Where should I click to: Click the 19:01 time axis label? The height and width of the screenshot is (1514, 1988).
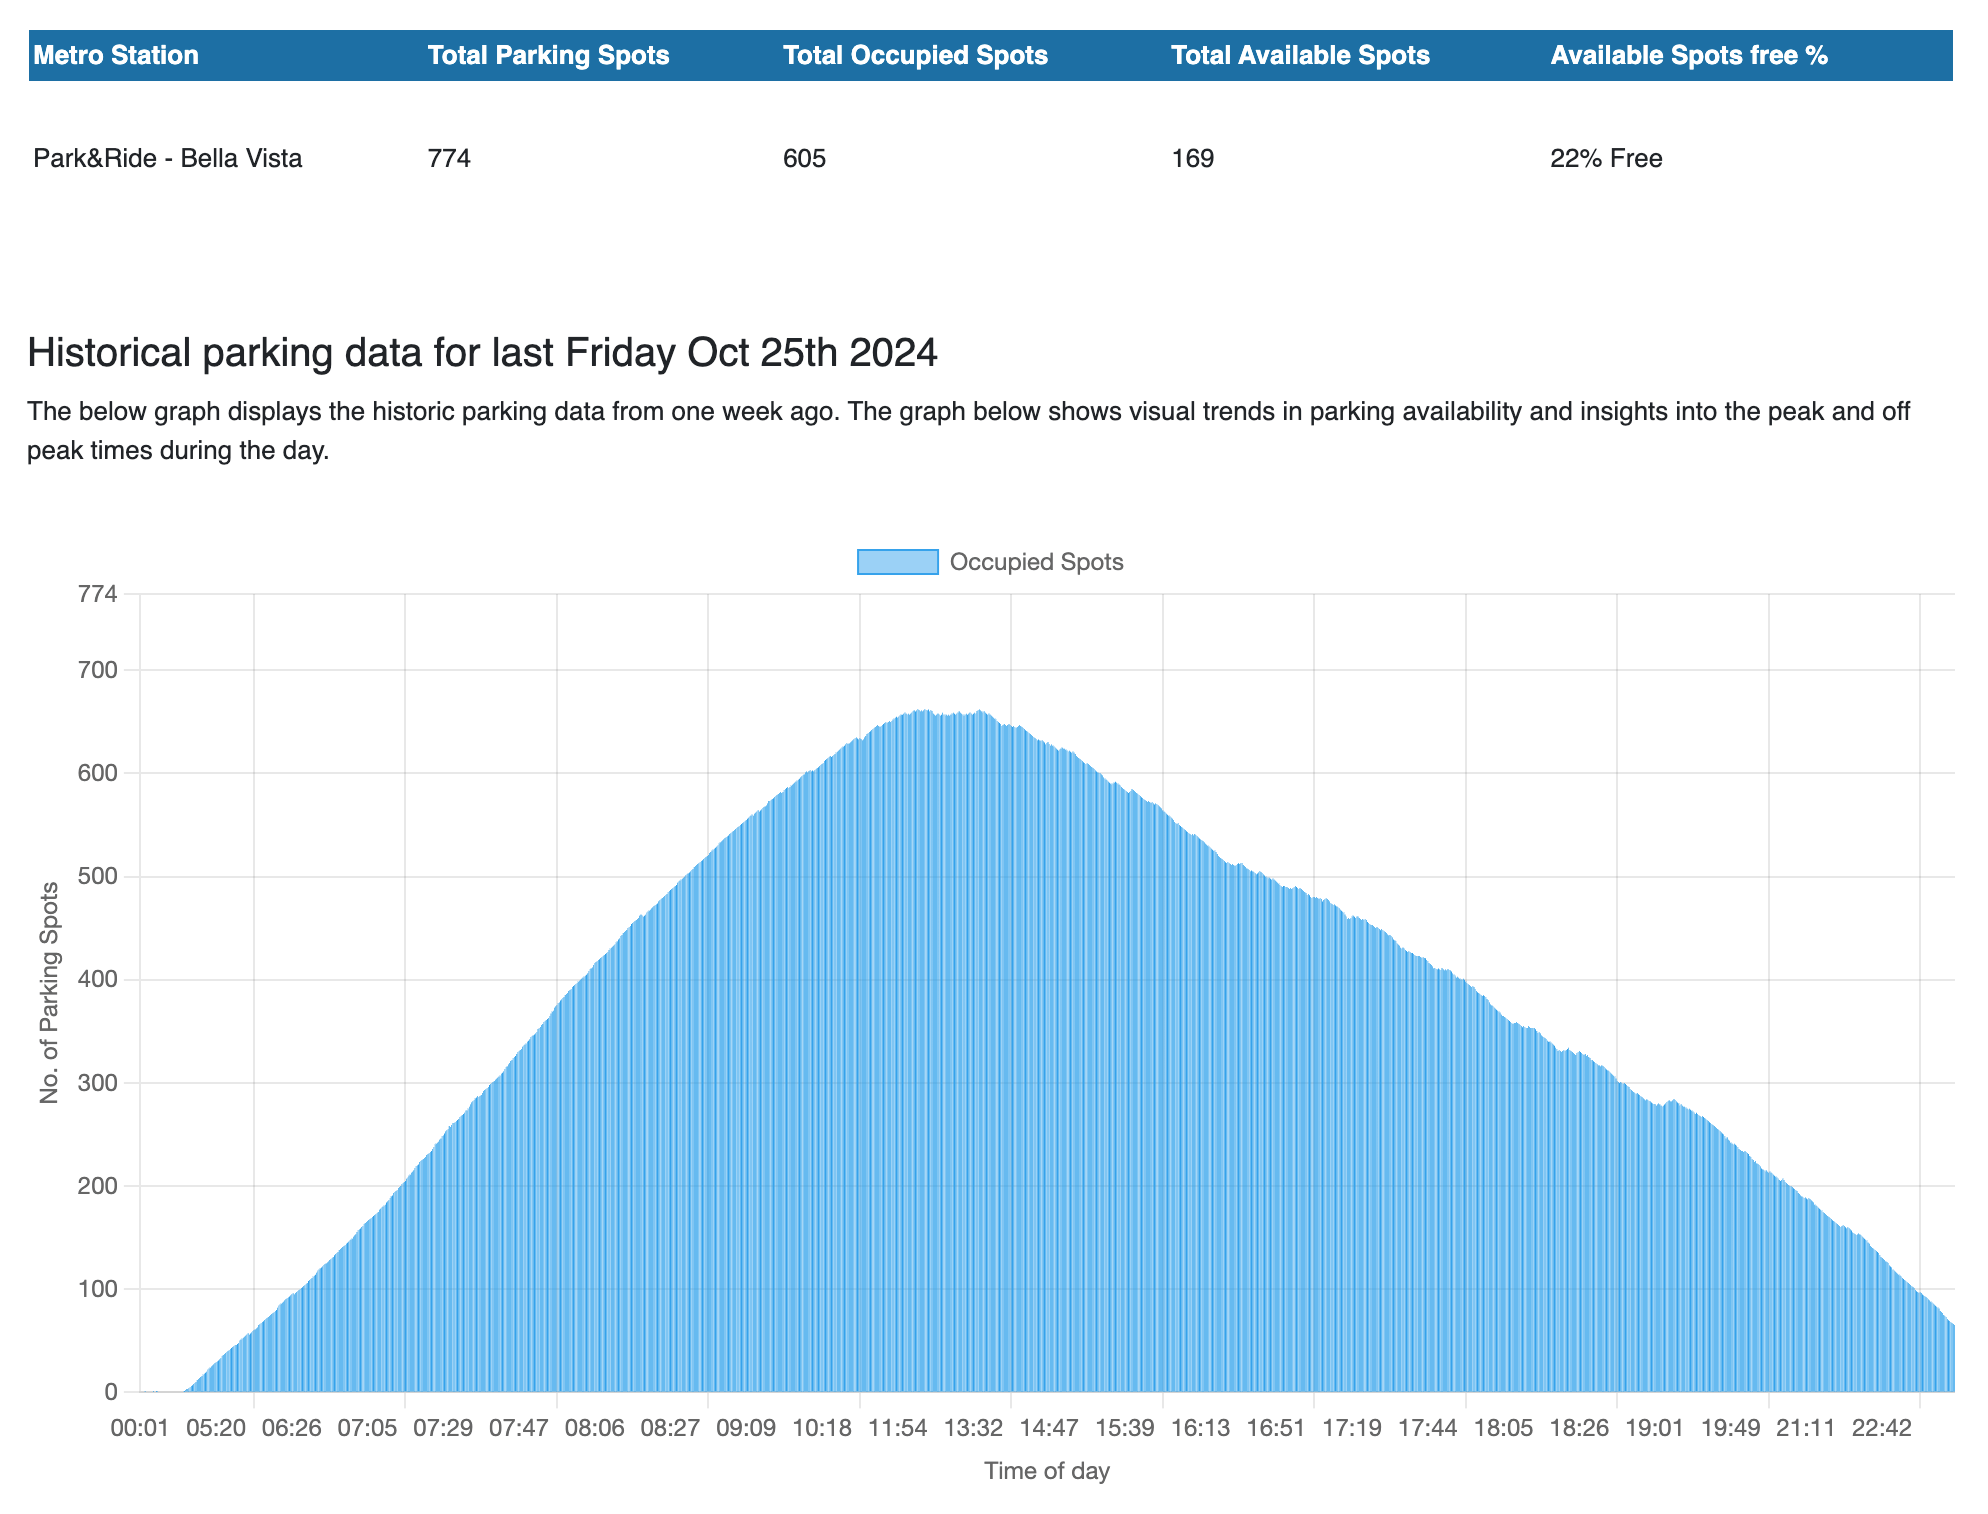pyautogui.click(x=1655, y=1428)
